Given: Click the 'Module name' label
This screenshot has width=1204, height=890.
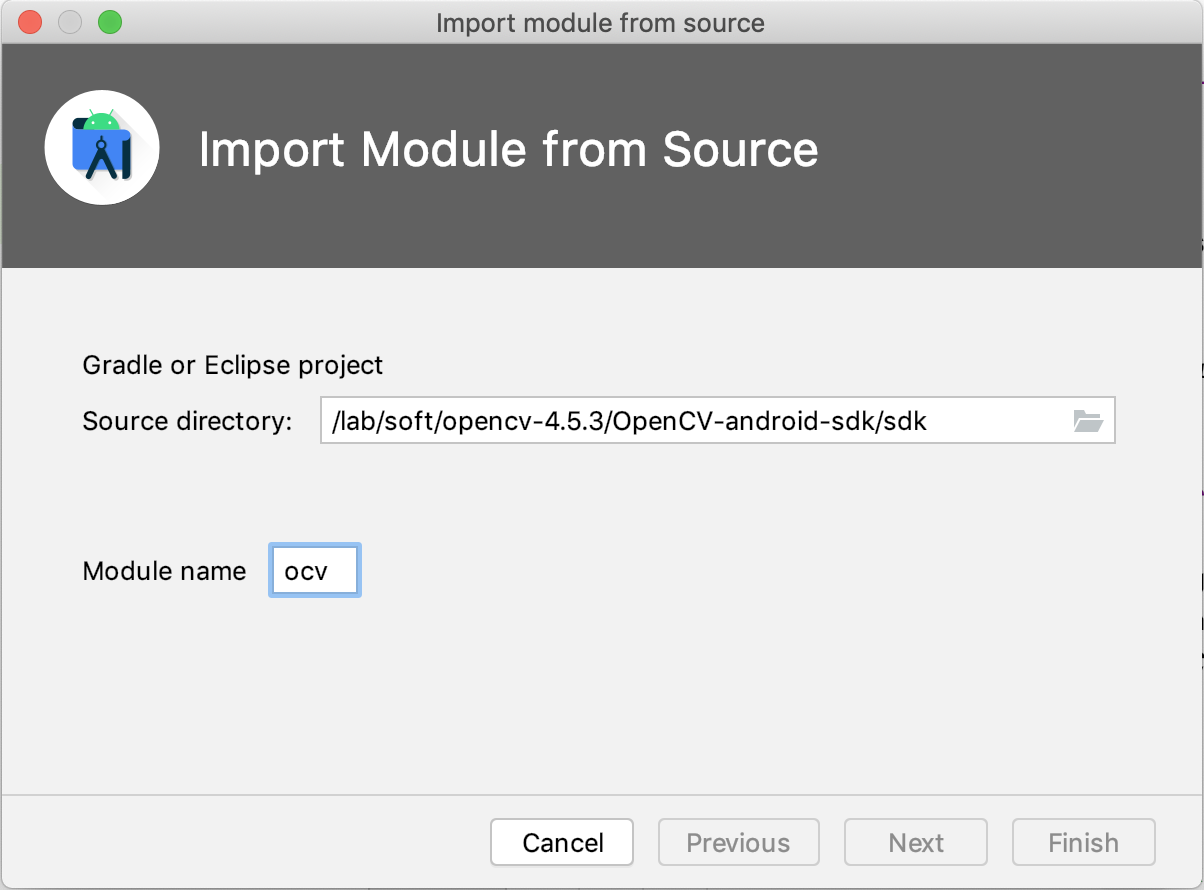Looking at the screenshot, I should (164, 571).
